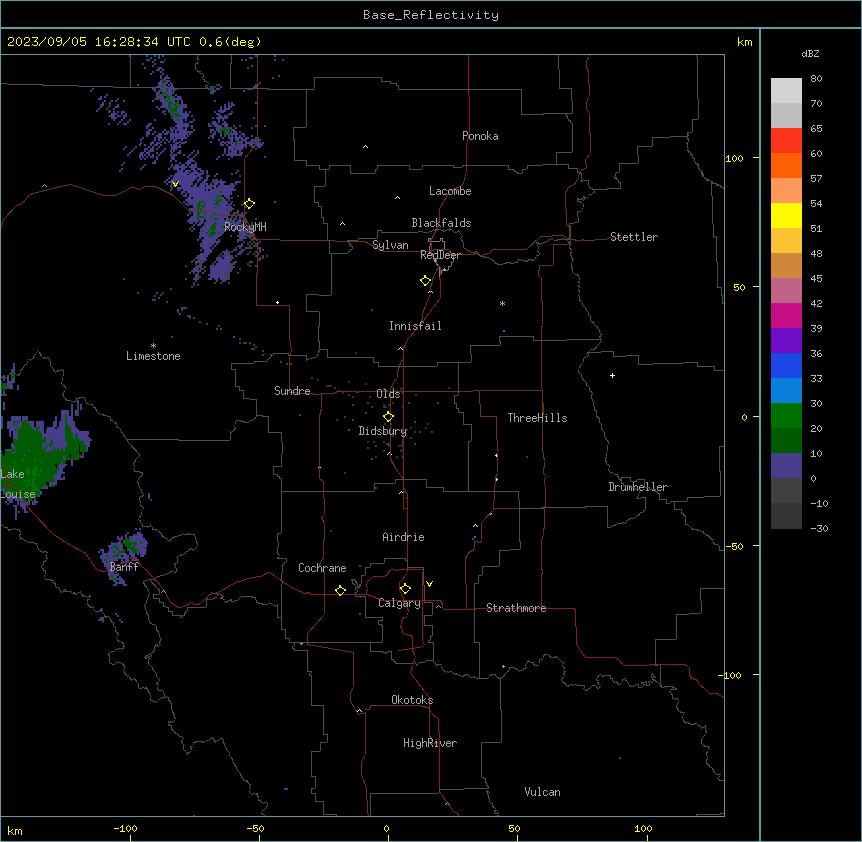
Task: Click the -50 tick on the bottom axis
Action: click(255, 828)
